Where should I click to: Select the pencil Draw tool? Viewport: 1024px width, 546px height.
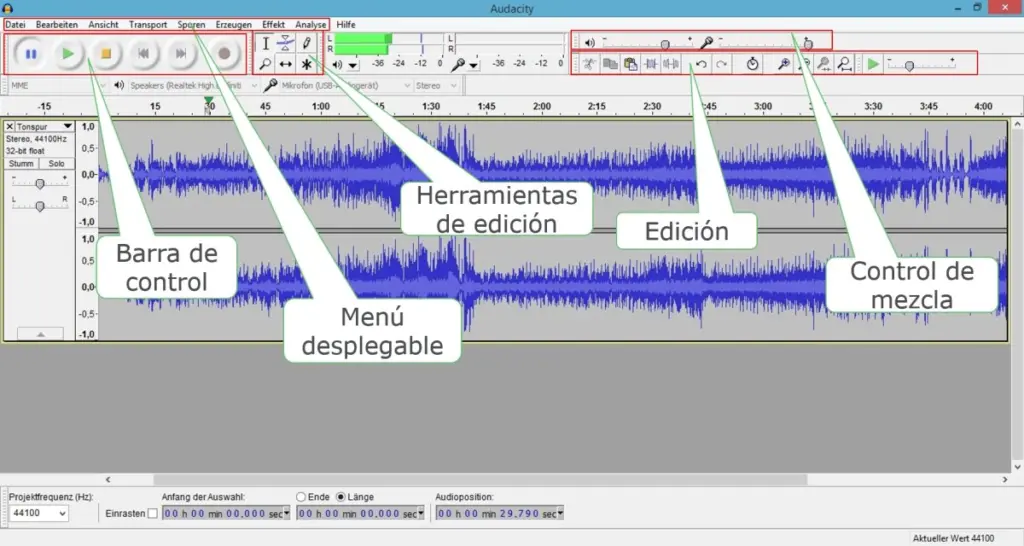point(306,44)
